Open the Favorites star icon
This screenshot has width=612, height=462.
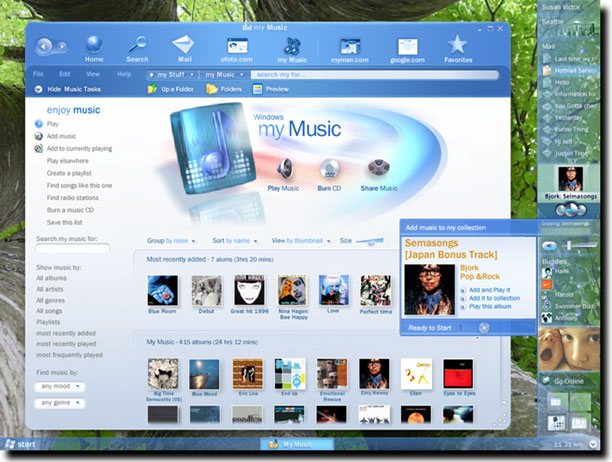(x=457, y=44)
